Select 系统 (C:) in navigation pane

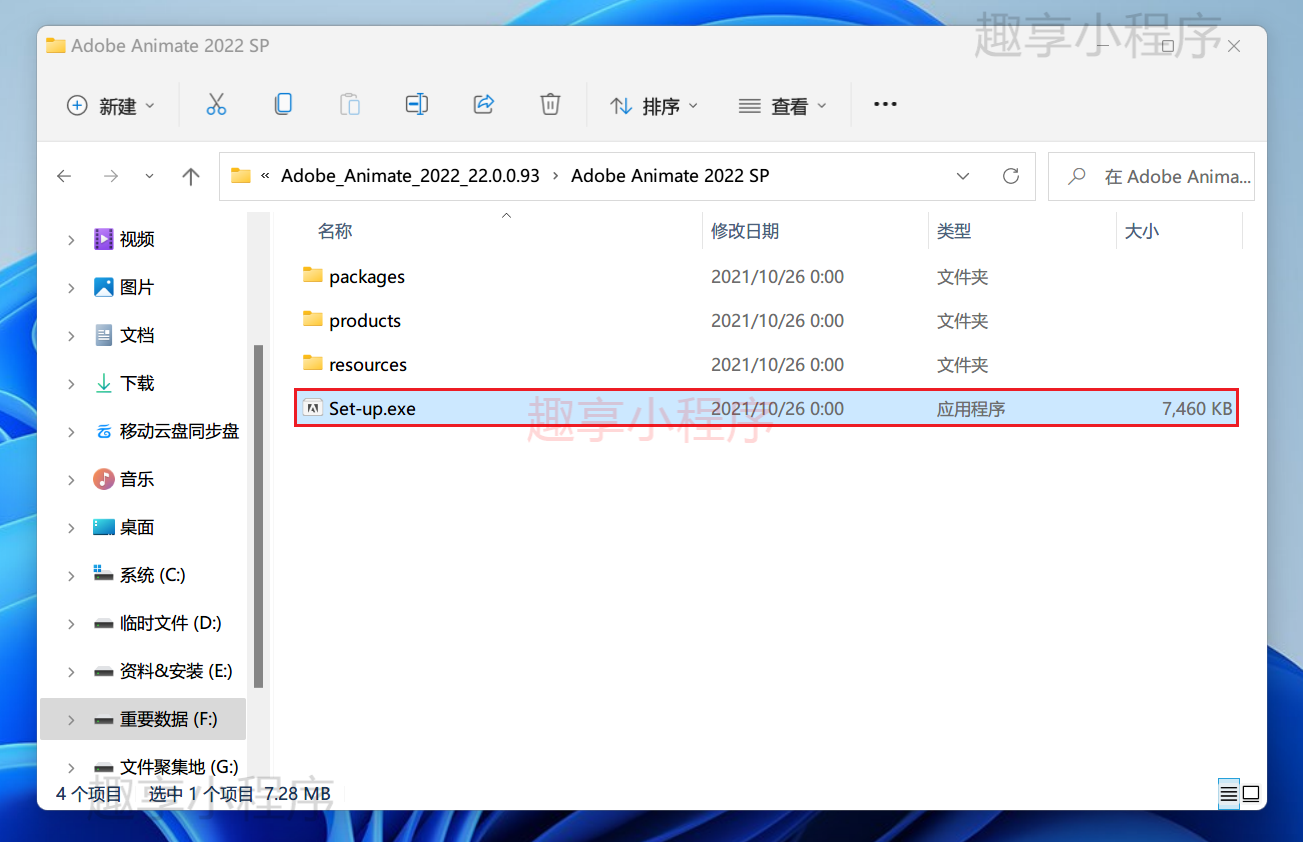pyautogui.click(x=152, y=575)
